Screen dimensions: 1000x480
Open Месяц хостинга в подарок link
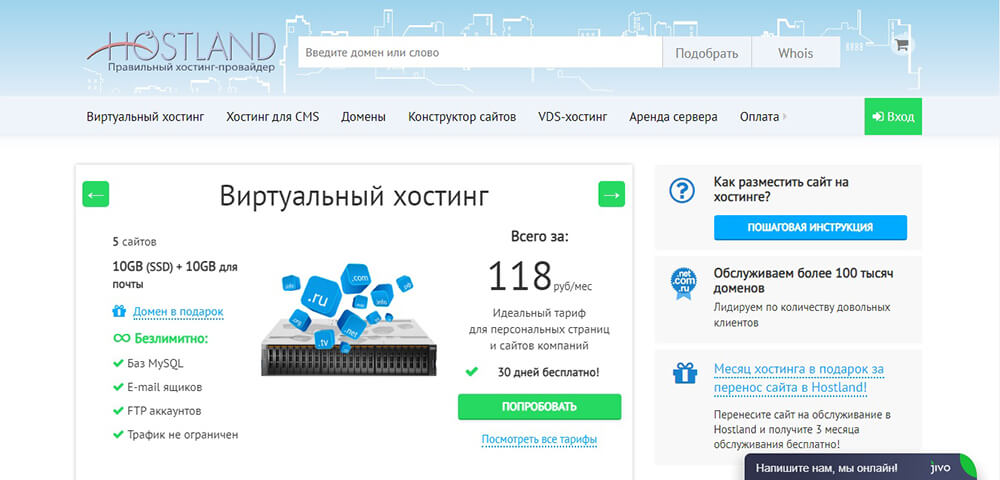798,378
